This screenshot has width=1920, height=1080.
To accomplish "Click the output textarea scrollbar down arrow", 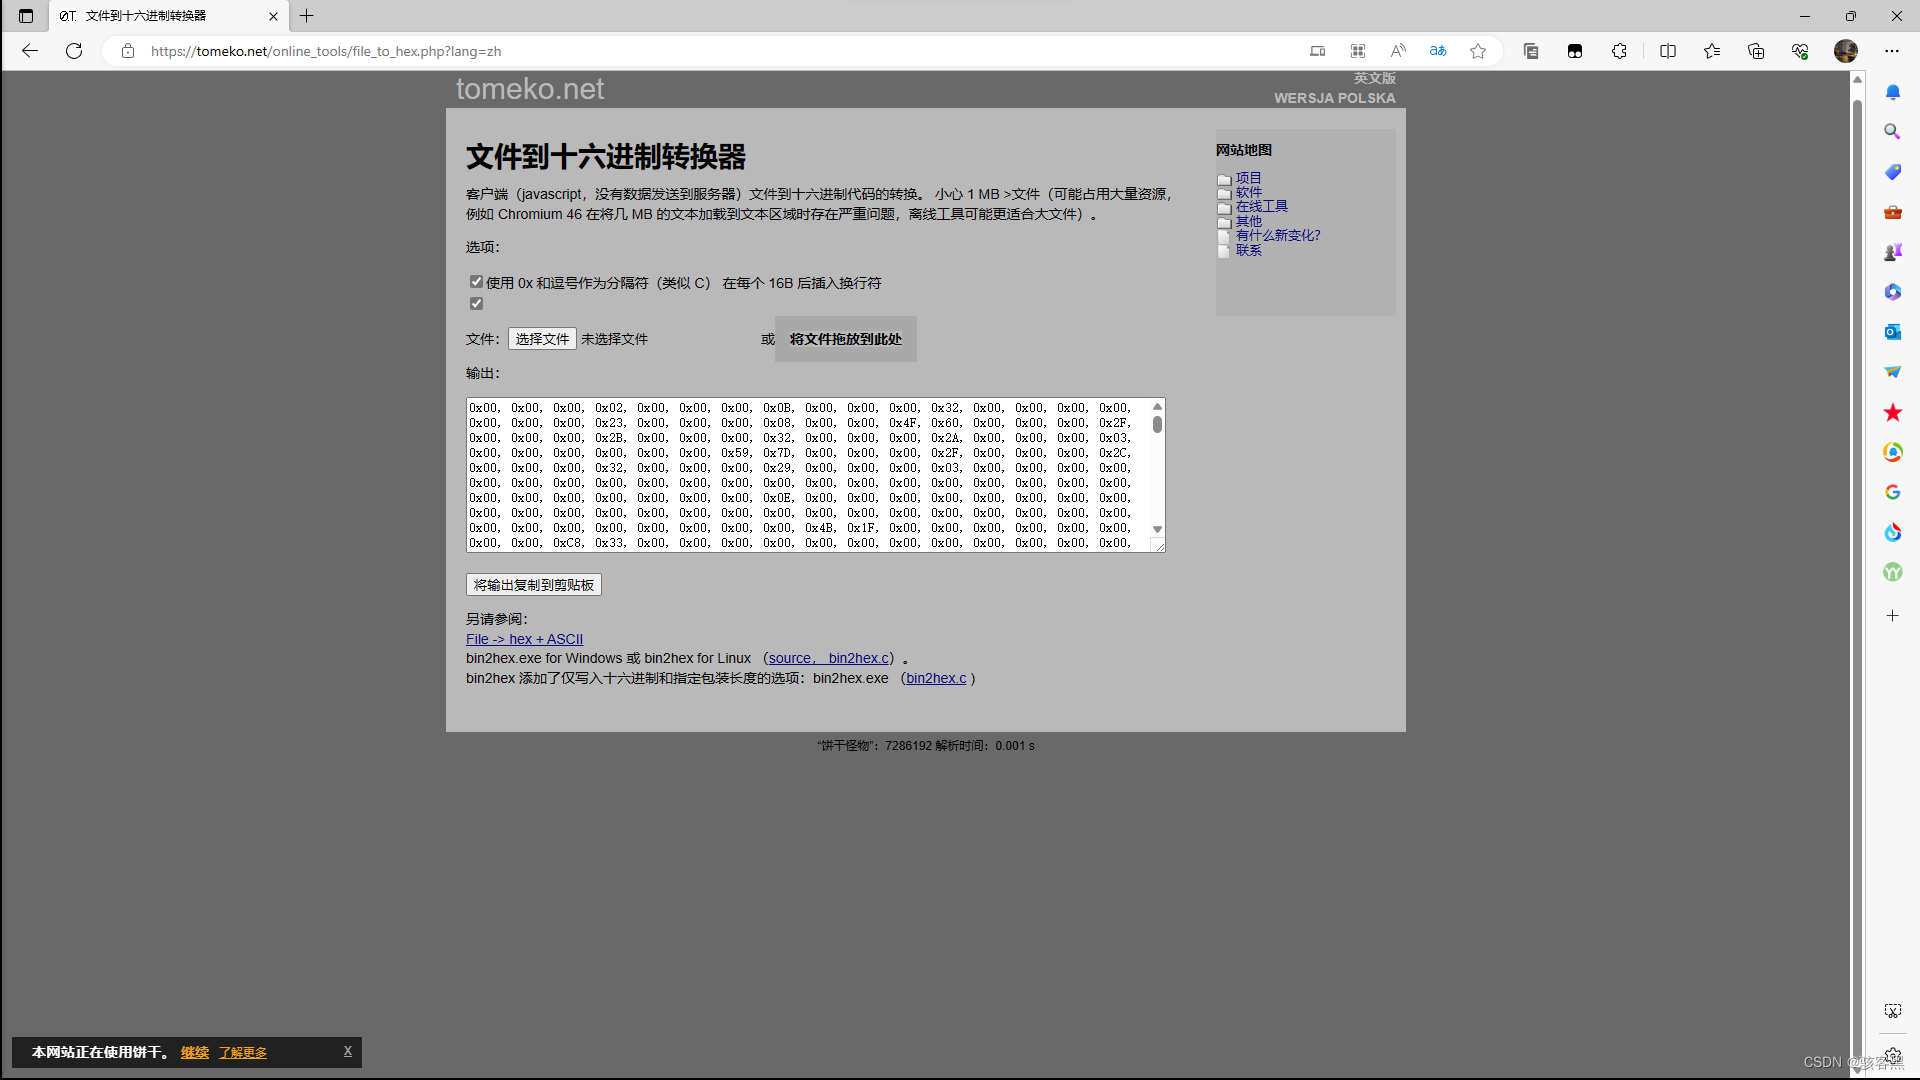I will pos(1157,529).
